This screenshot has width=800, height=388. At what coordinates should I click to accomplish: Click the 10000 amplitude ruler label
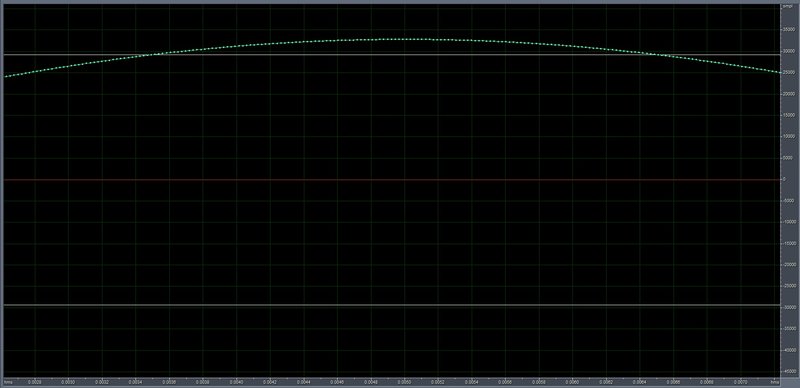click(789, 136)
